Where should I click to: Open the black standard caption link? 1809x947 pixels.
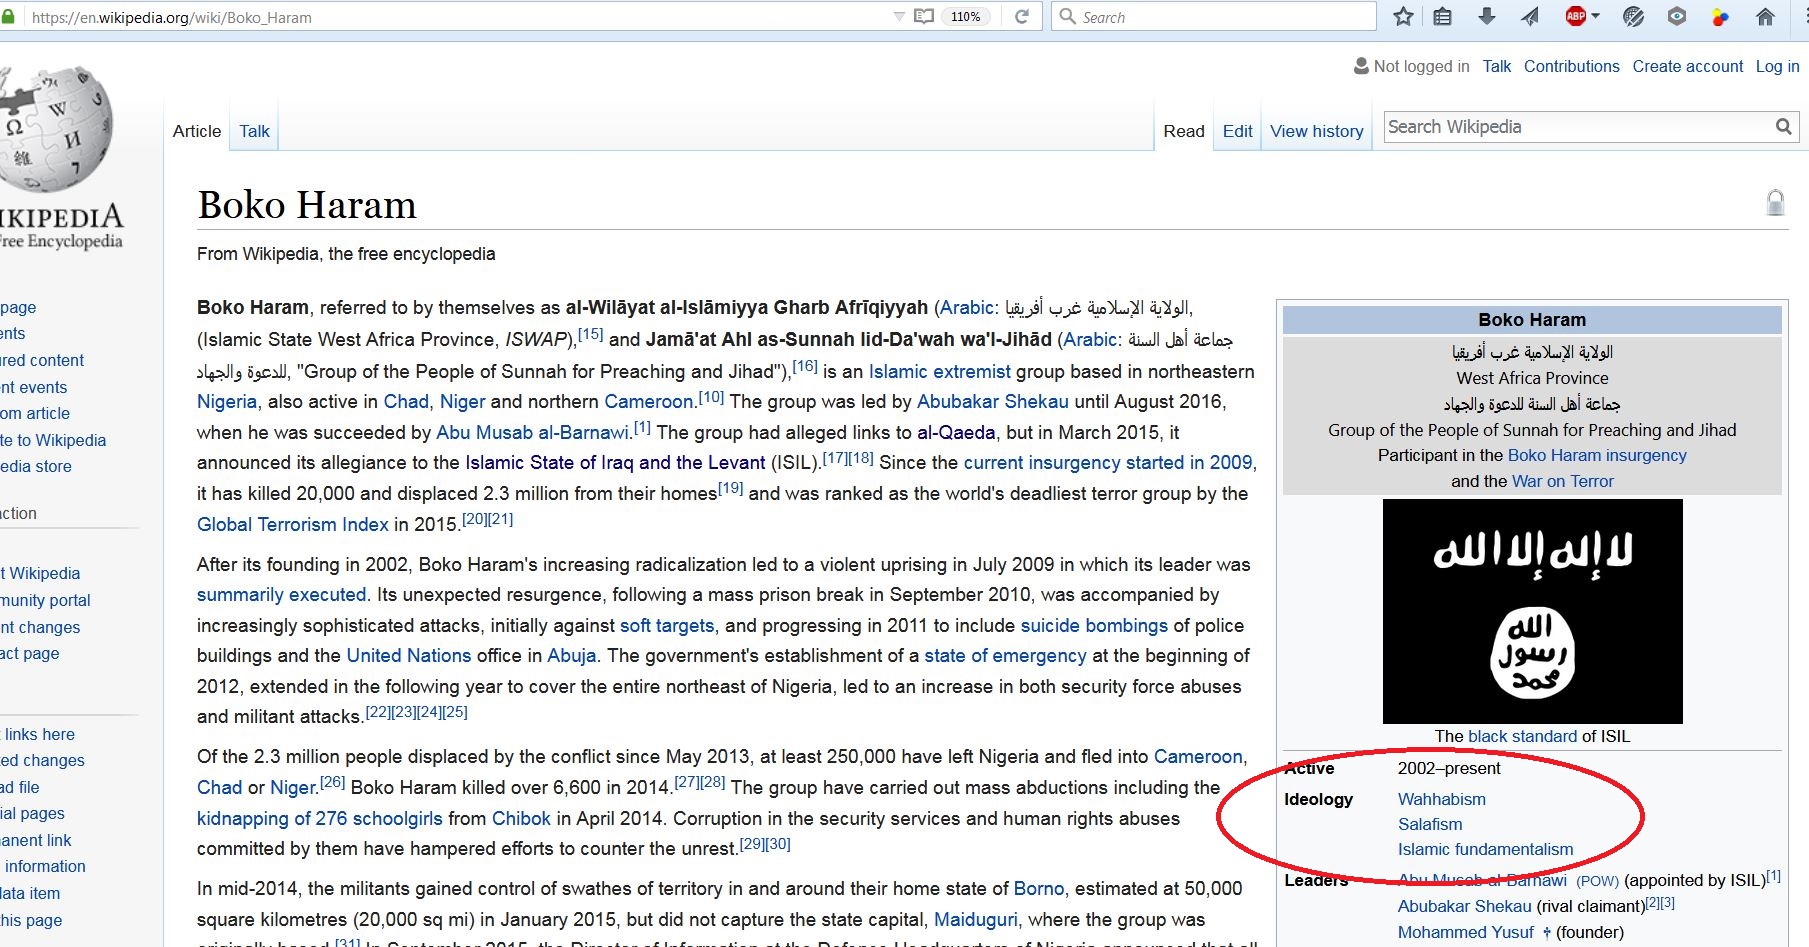(x=1522, y=736)
